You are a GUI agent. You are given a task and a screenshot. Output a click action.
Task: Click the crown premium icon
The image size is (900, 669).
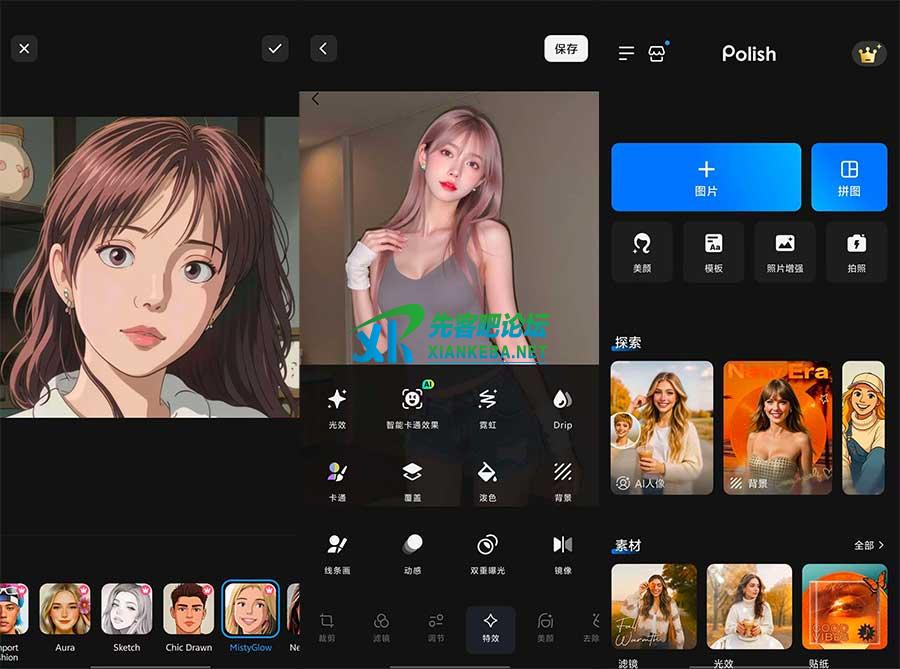(868, 54)
